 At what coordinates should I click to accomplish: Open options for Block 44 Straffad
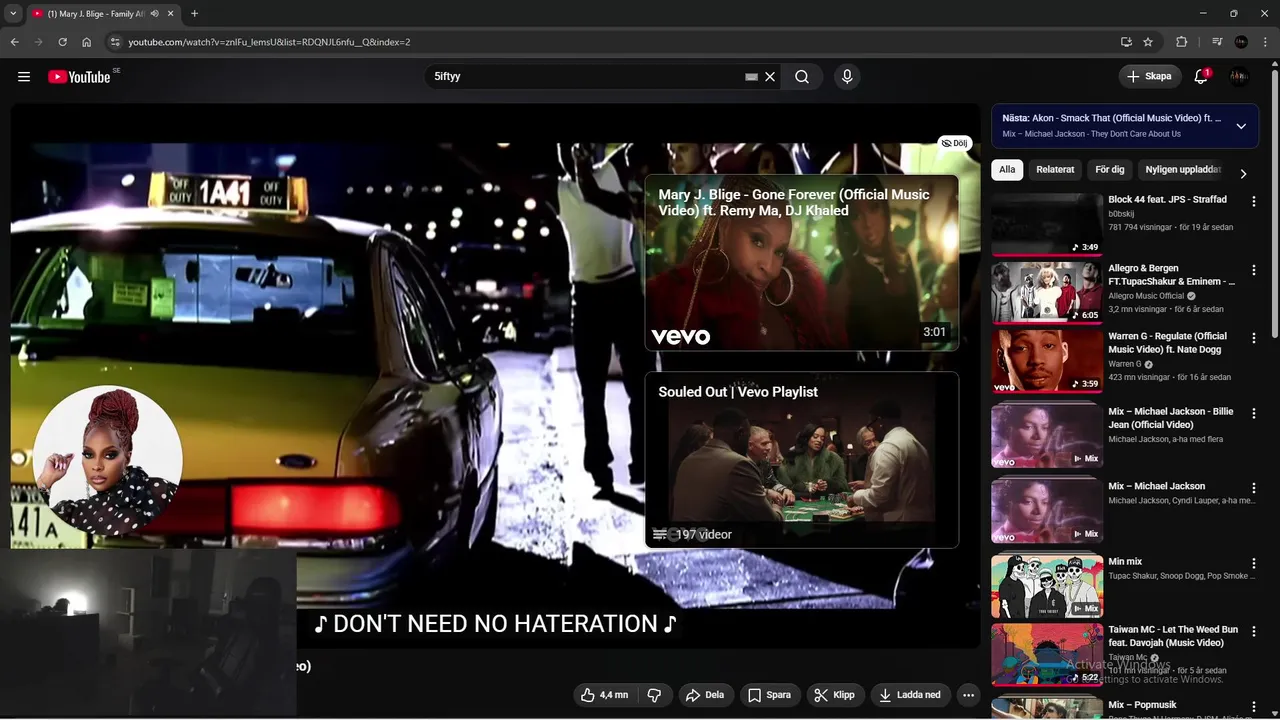(1253, 201)
